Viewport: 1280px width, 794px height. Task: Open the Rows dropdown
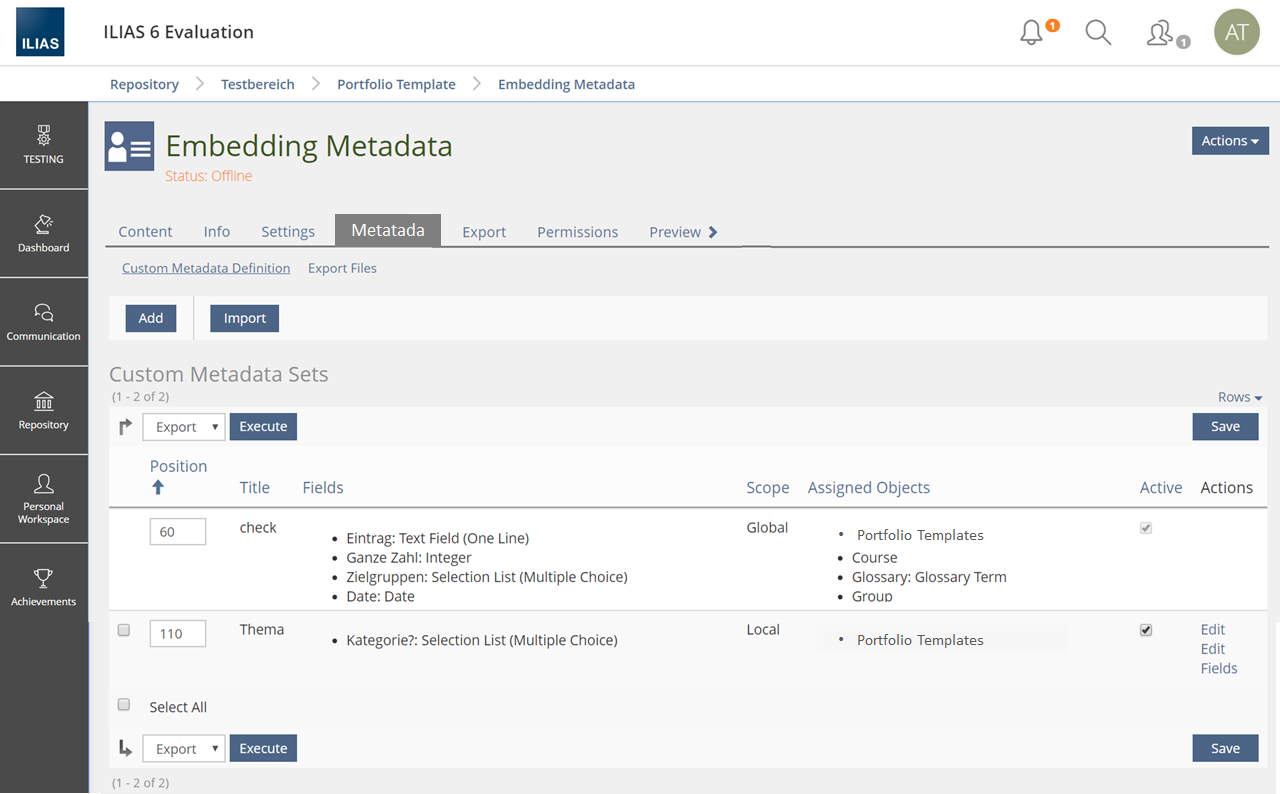click(1240, 397)
